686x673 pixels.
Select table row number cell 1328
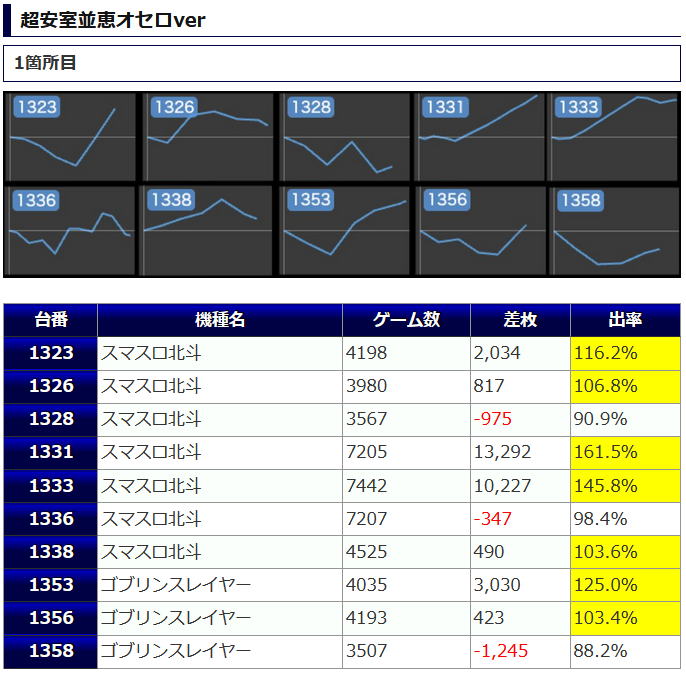click(51, 419)
